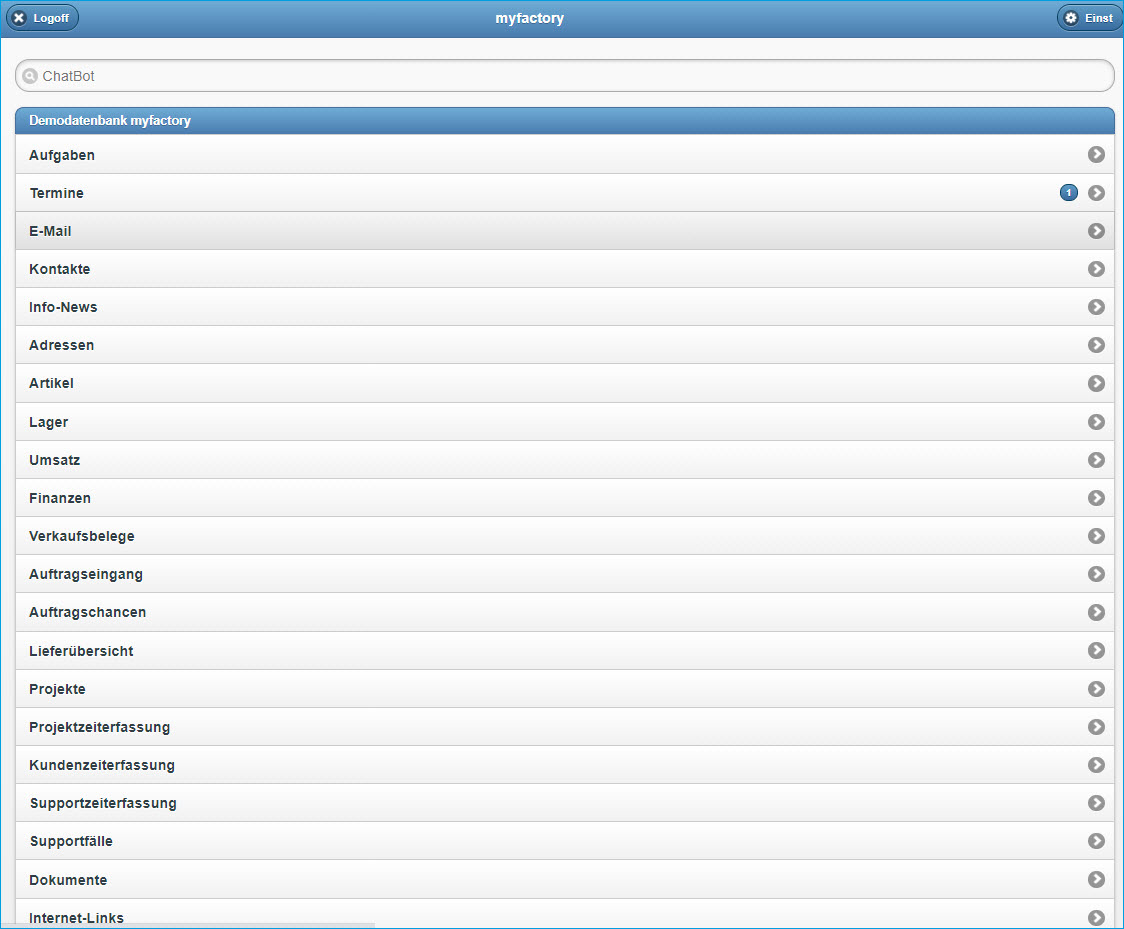Select the Dokumente entry
The height and width of the screenshot is (929, 1124).
pyautogui.click(x=565, y=880)
